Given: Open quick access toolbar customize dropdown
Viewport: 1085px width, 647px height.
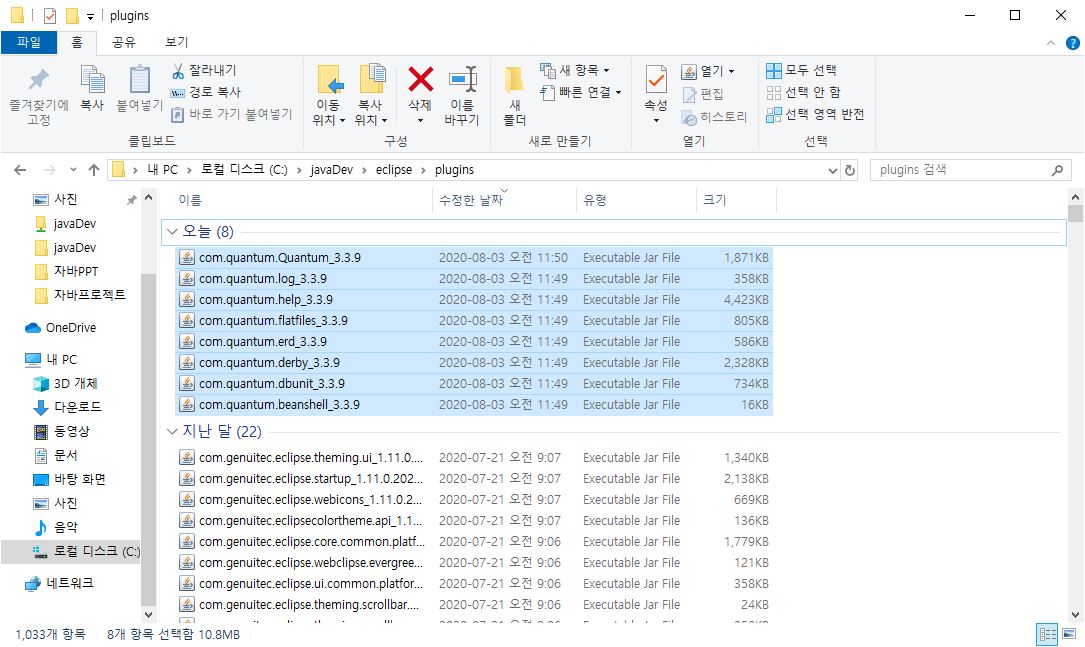Looking at the screenshot, I should 90,16.
